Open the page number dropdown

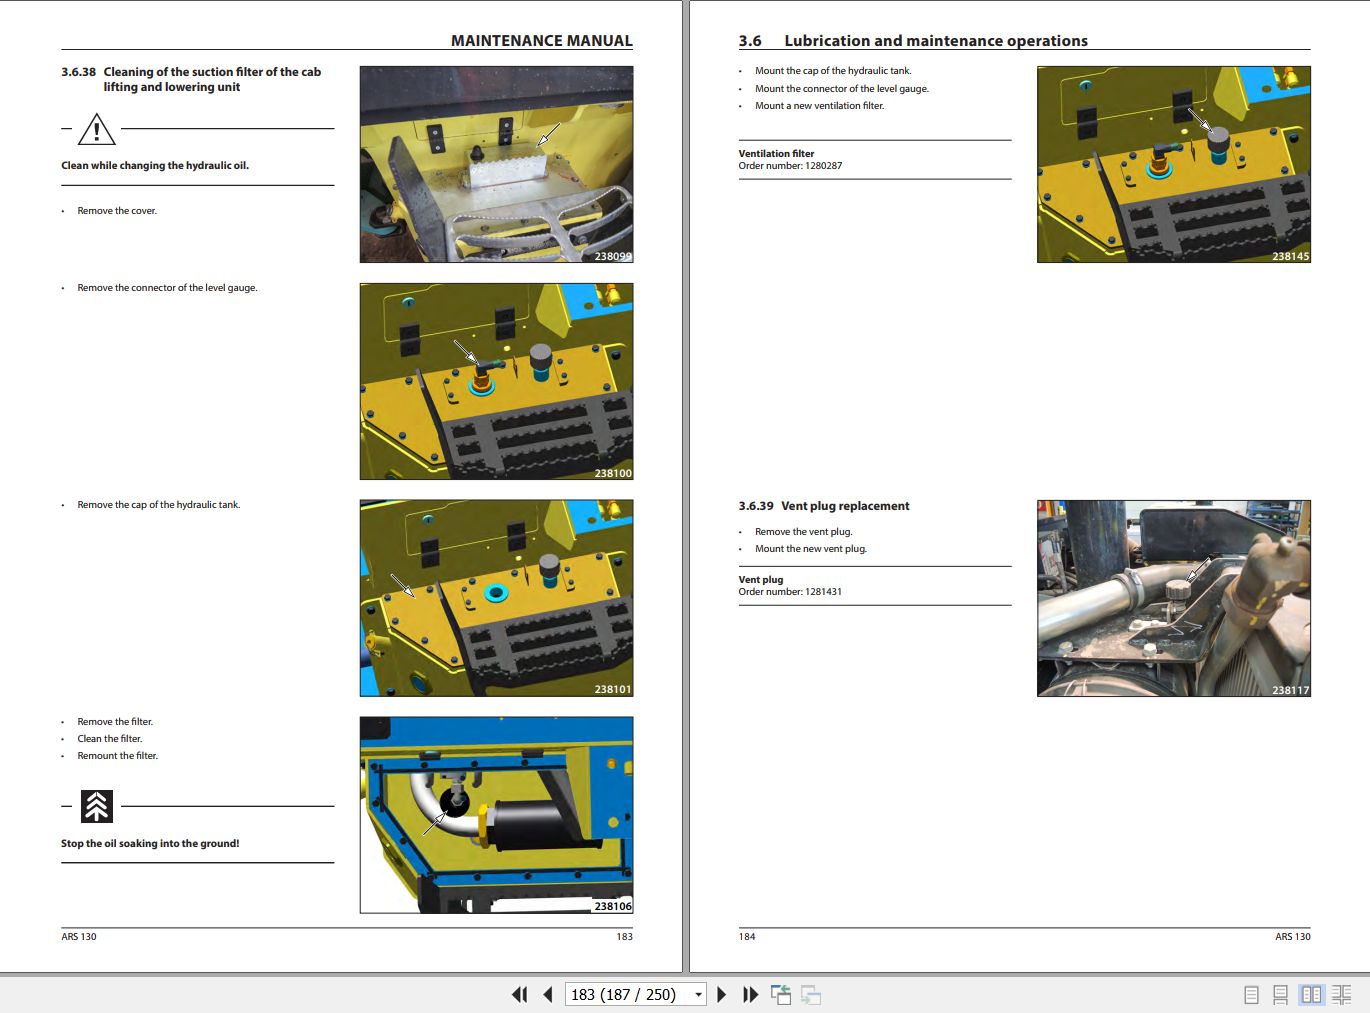tap(698, 994)
